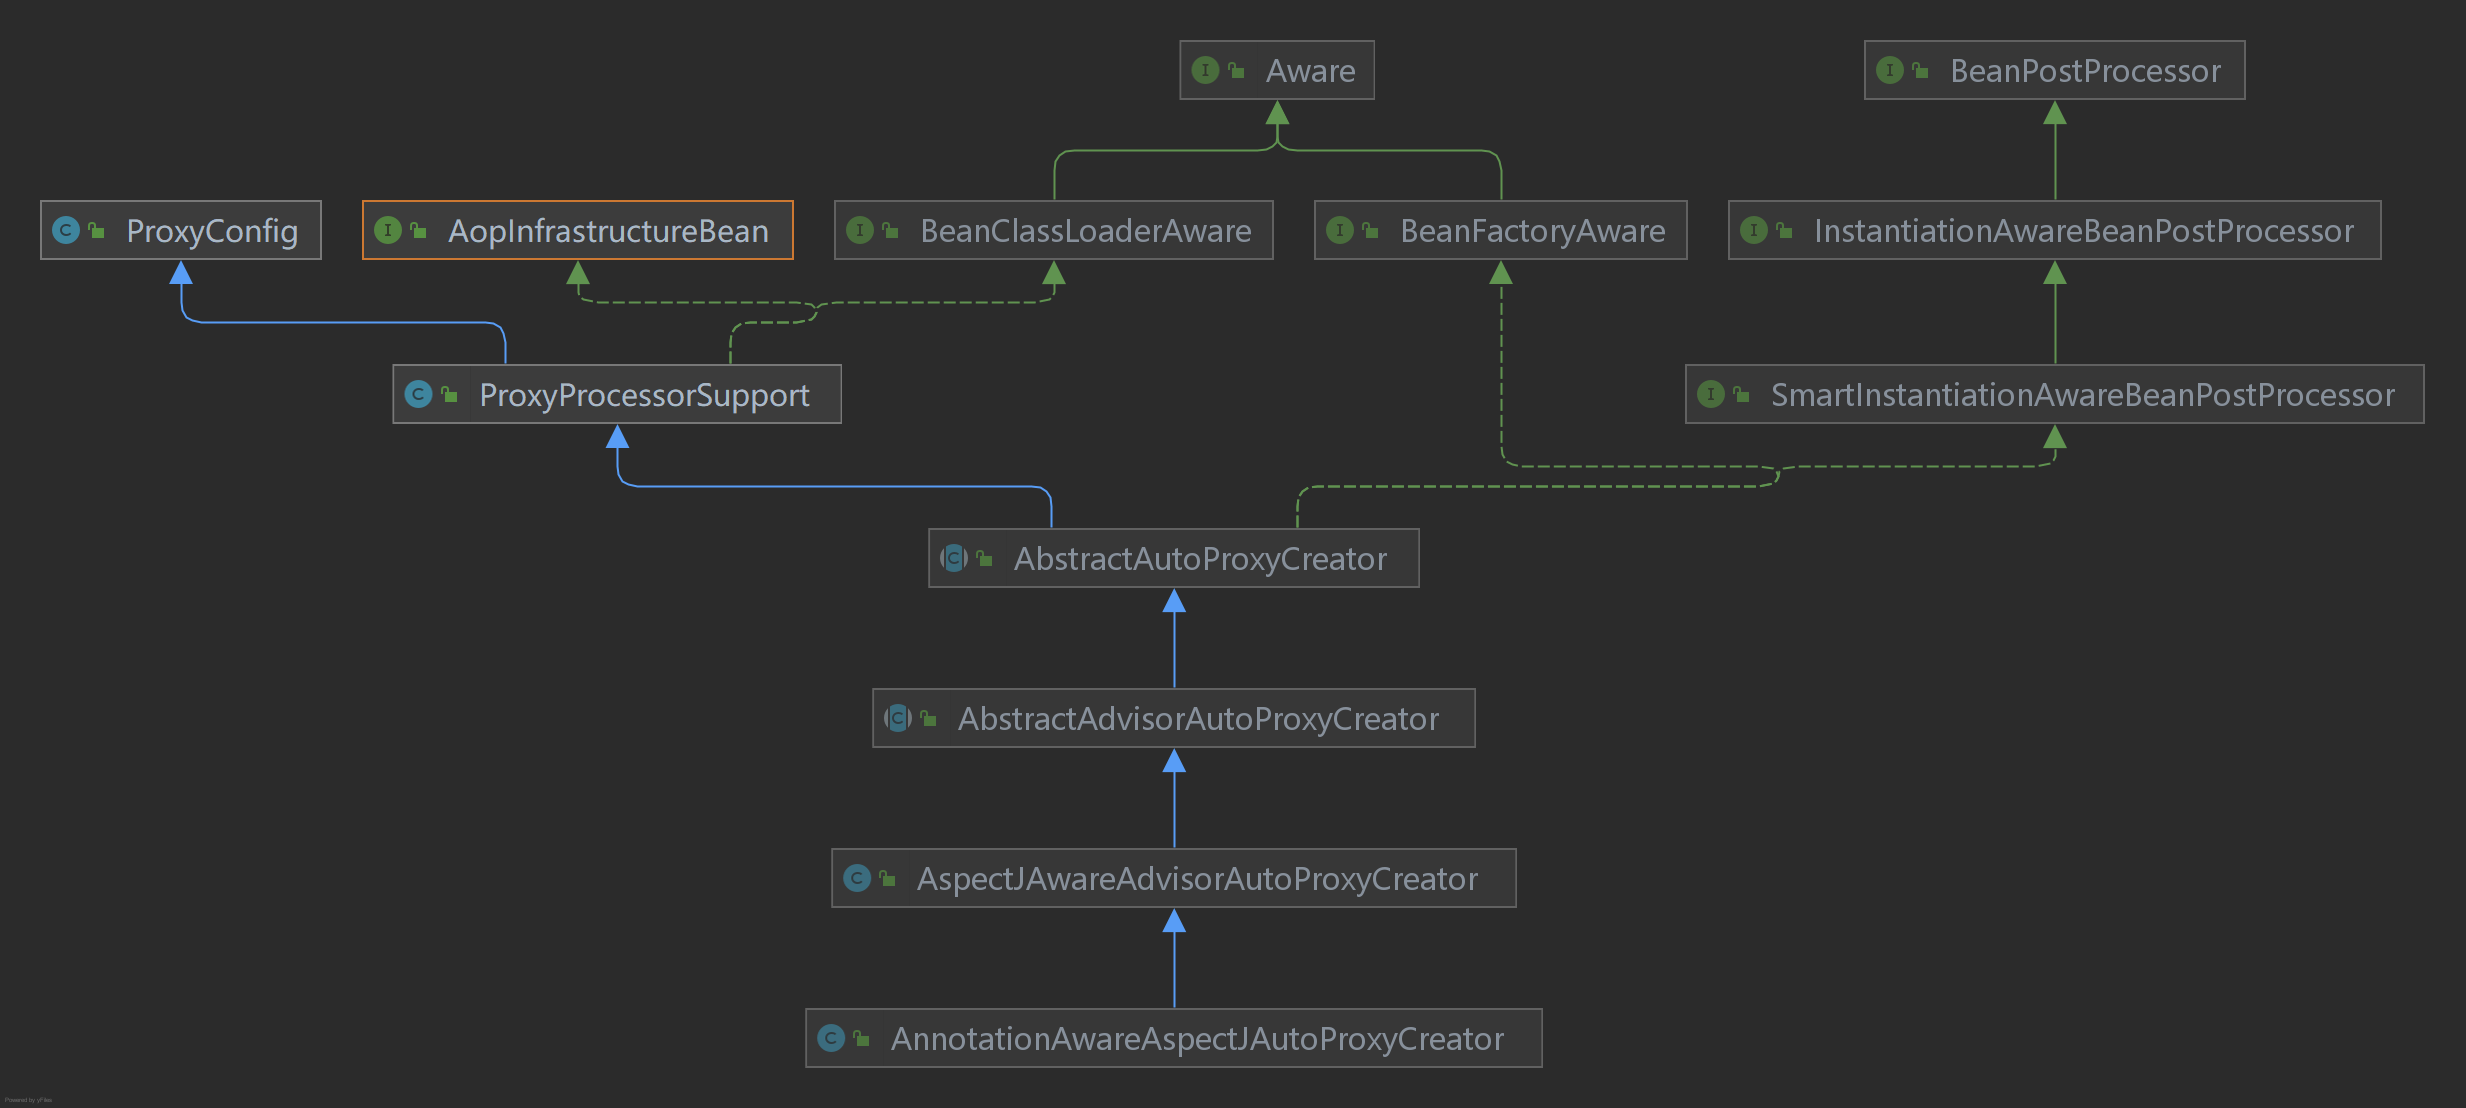Image resolution: width=2466 pixels, height=1108 pixels.
Task: Click the public lock icon on the AopInfrastructureBean node
Action: click(418, 230)
